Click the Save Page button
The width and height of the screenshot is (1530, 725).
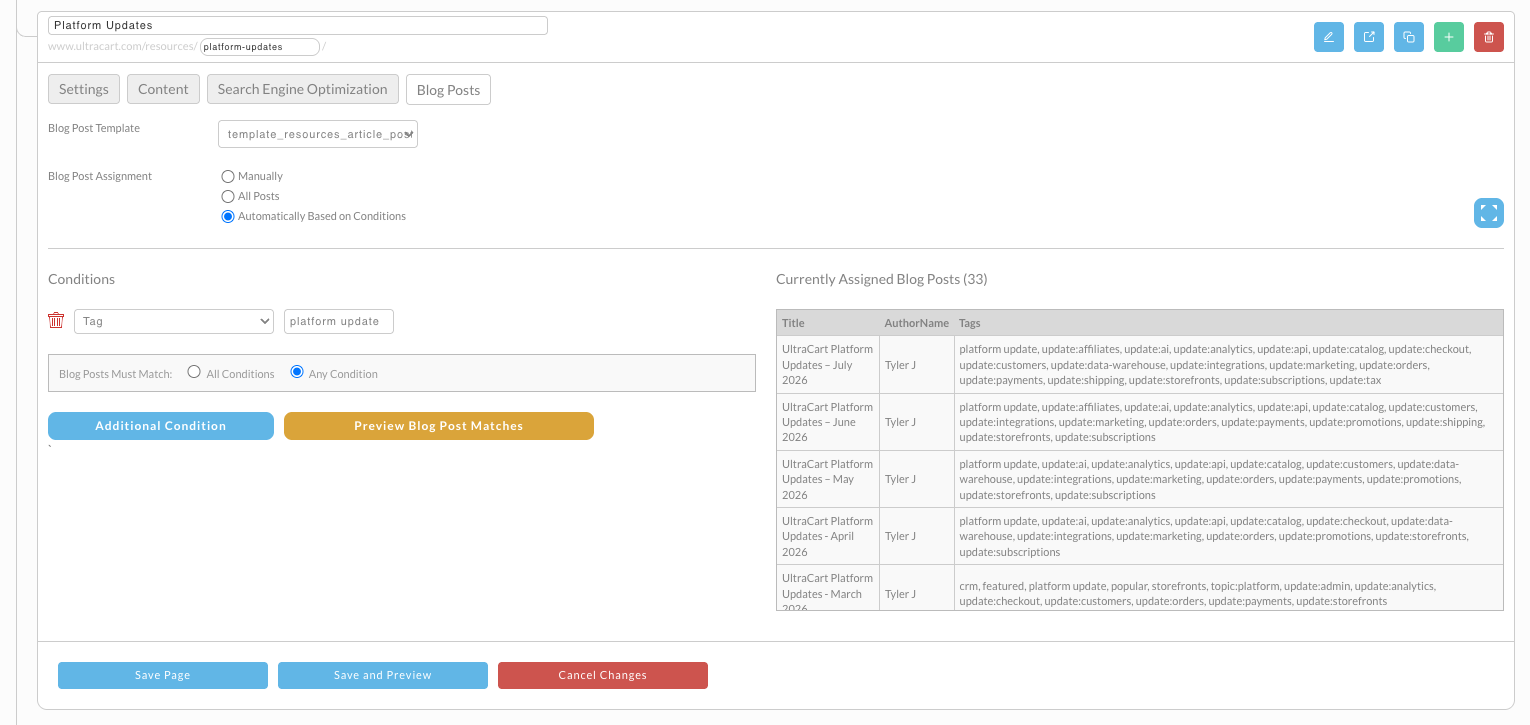click(x=163, y=675)
